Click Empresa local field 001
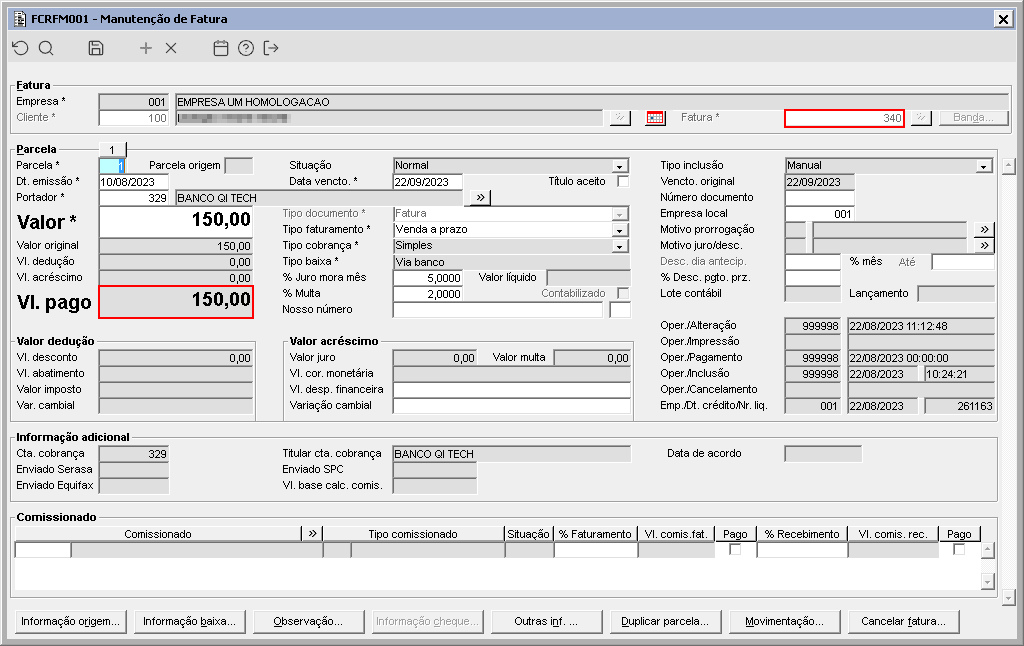The height and width of the screenshot is (646, 1024). point(820,214)
